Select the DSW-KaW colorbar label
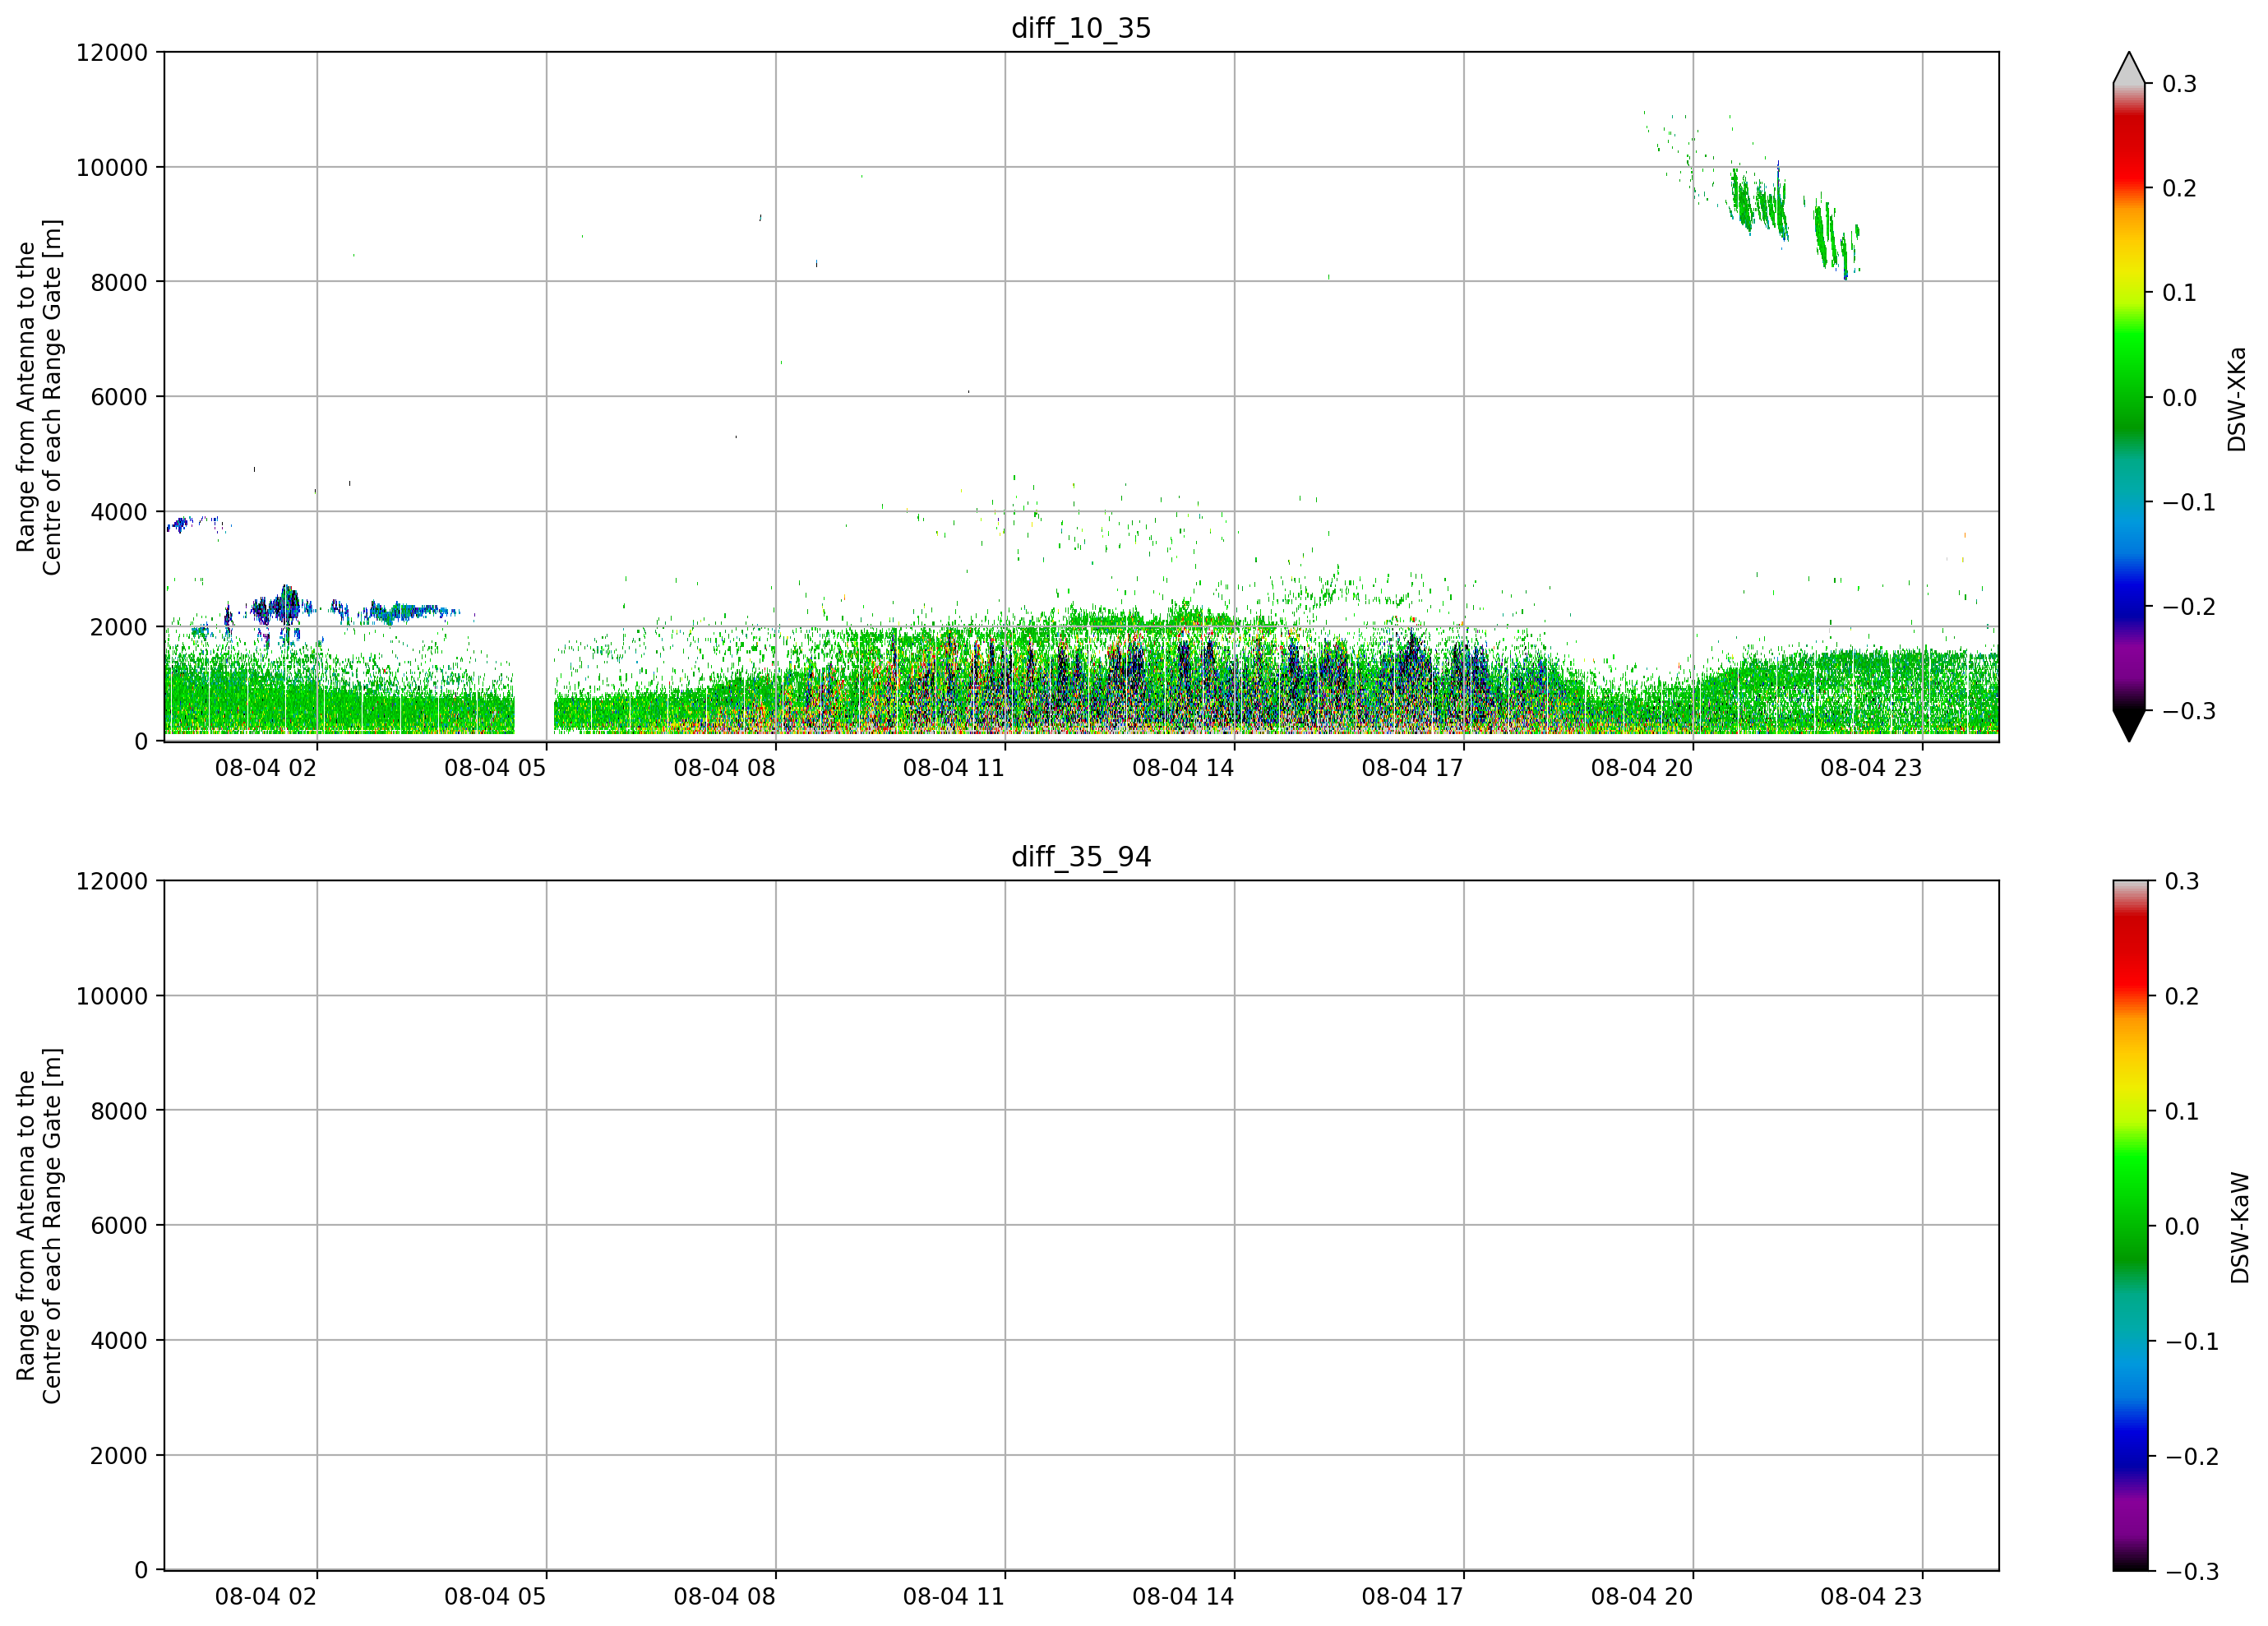Screen dimensions: 2268x1626 point(2239,1228)
